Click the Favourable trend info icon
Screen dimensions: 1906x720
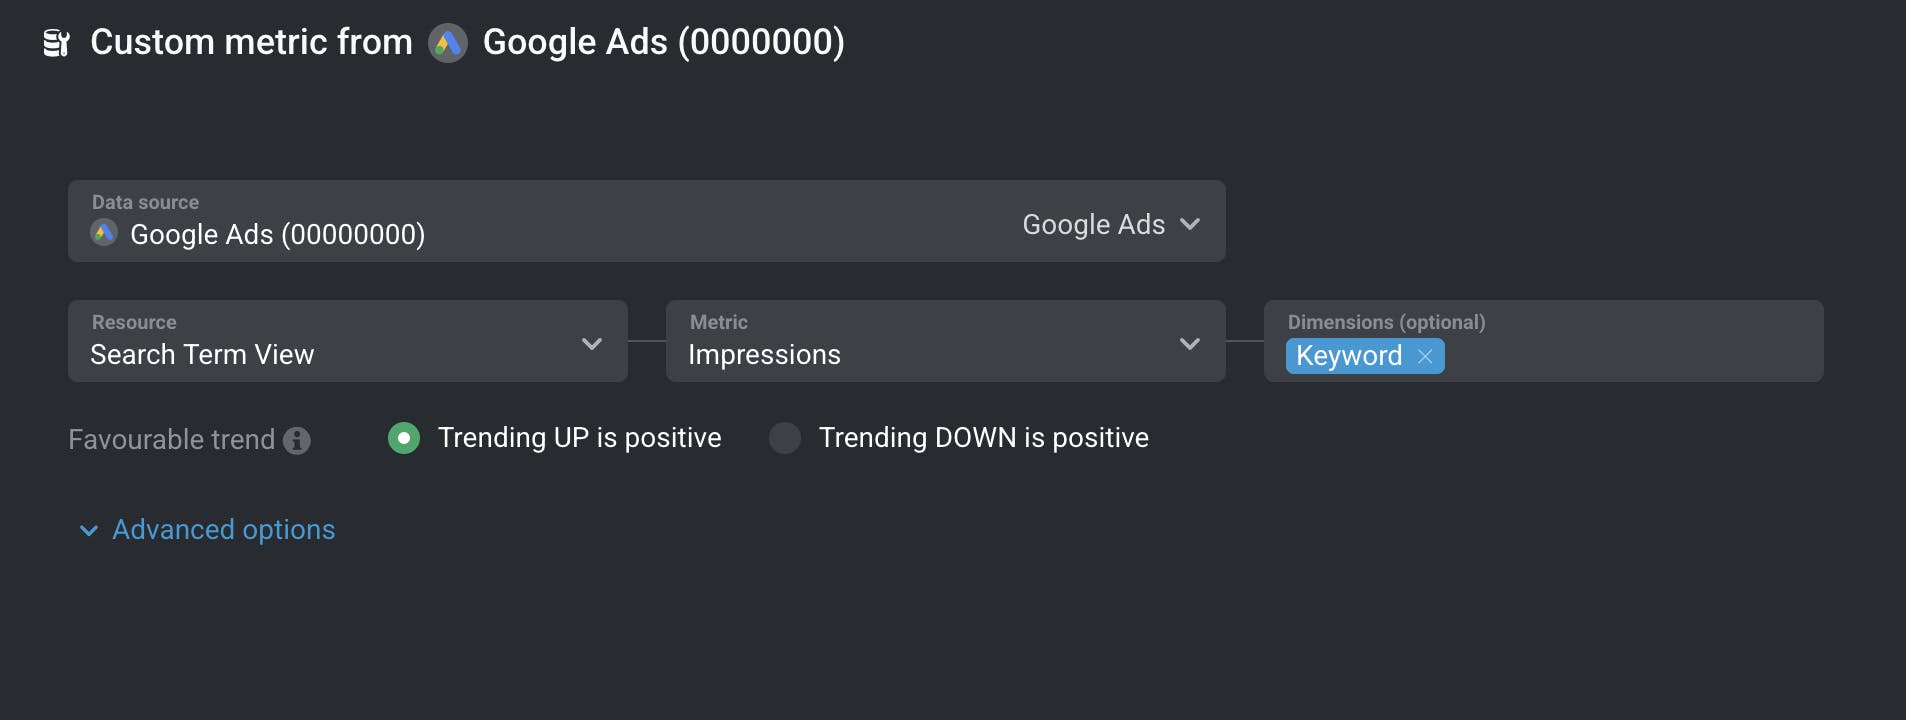[x=297, y=440]
